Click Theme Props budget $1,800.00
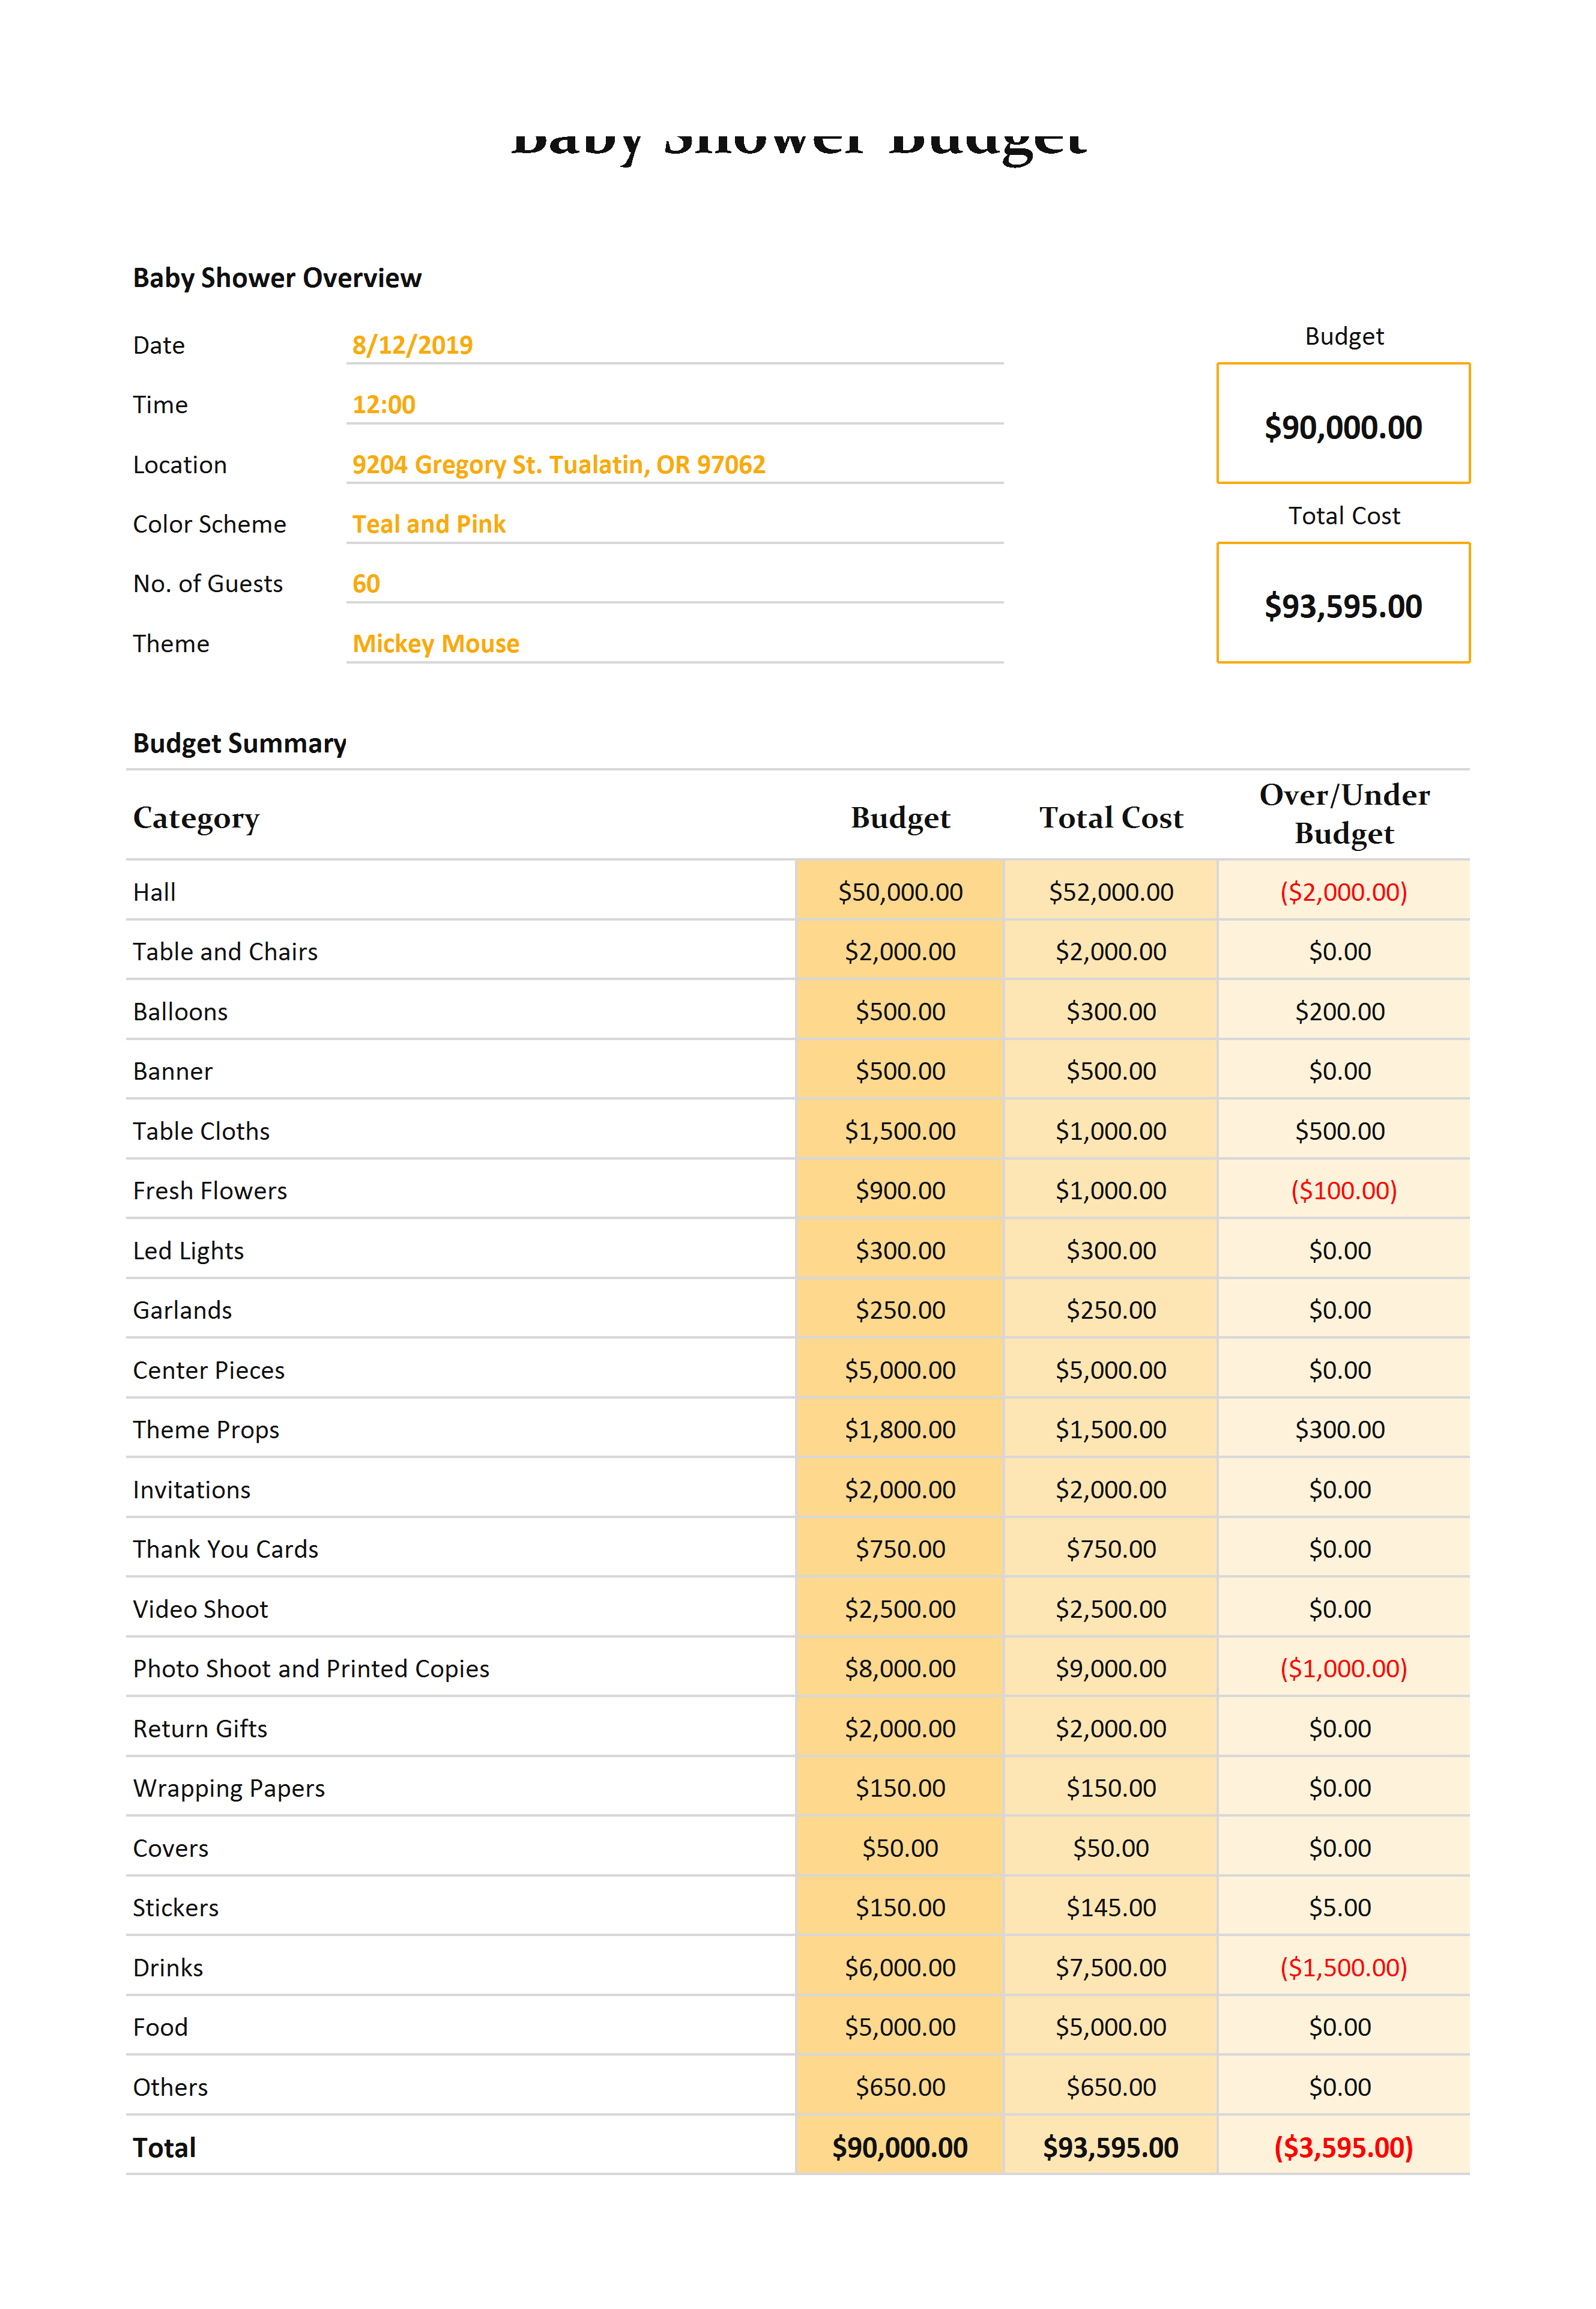The width and height of the screenshot is (1596, 2309). (900, 1430)
